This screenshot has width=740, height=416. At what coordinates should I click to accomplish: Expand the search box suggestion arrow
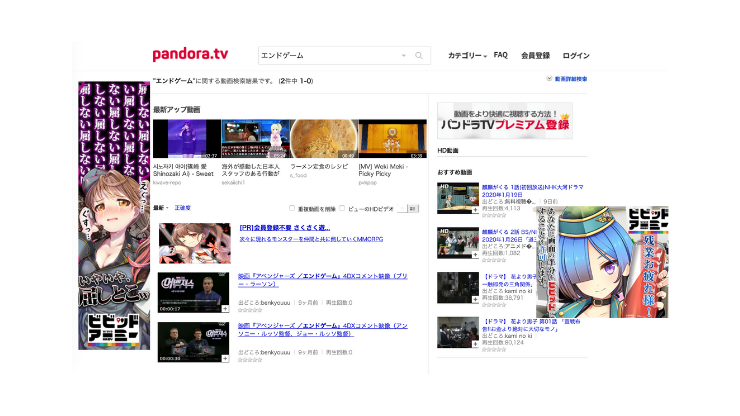404,56
